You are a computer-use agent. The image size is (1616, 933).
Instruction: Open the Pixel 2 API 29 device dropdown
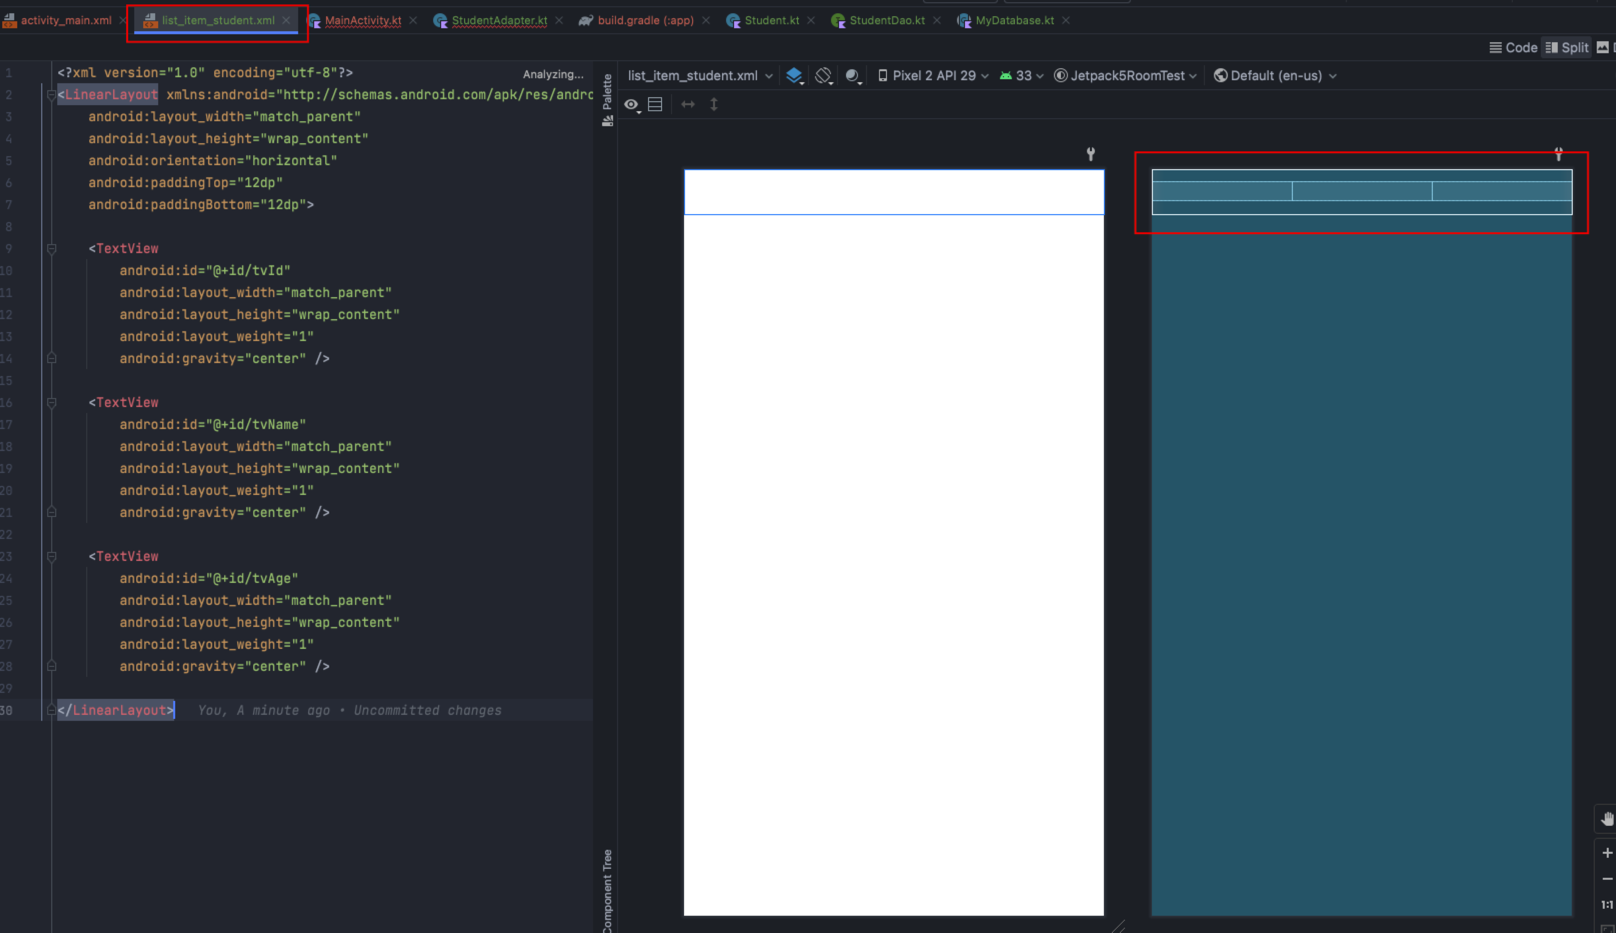932,75
